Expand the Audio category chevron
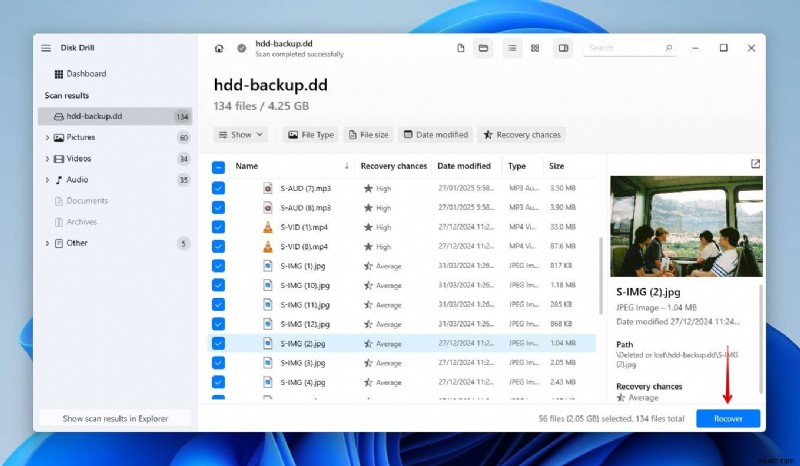The image size is (800, 466). tap(47, 180)
